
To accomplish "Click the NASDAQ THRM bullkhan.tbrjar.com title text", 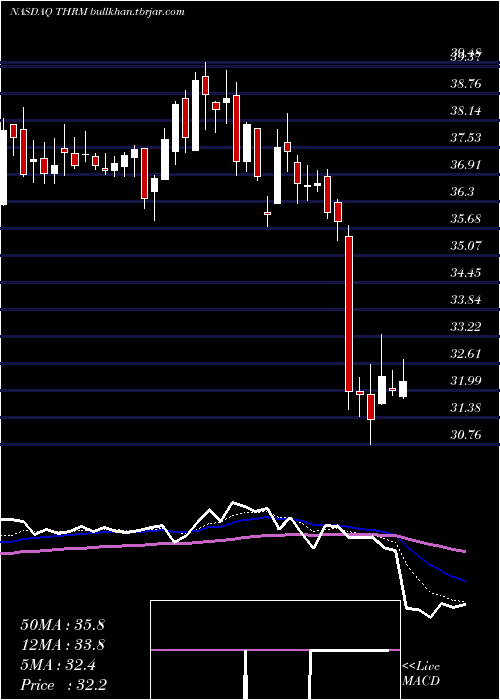I will 97,12.
